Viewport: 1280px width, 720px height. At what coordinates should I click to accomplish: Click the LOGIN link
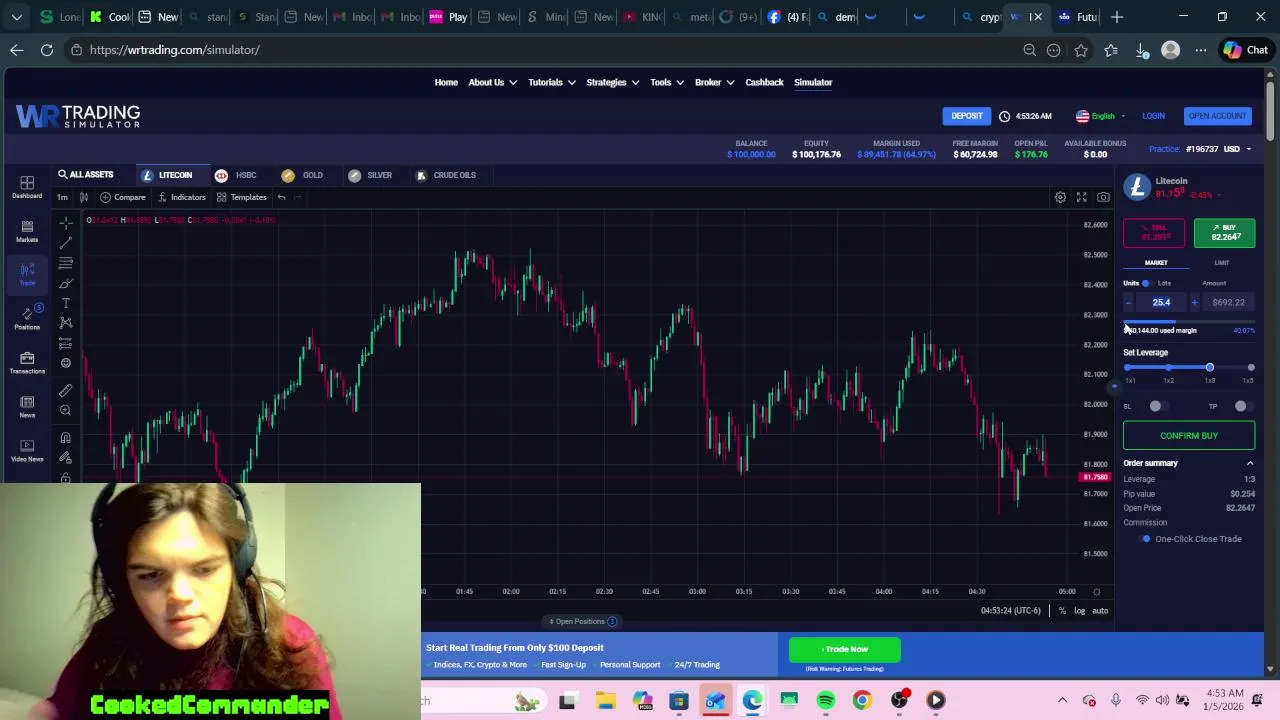click(x=1153, y=116)
